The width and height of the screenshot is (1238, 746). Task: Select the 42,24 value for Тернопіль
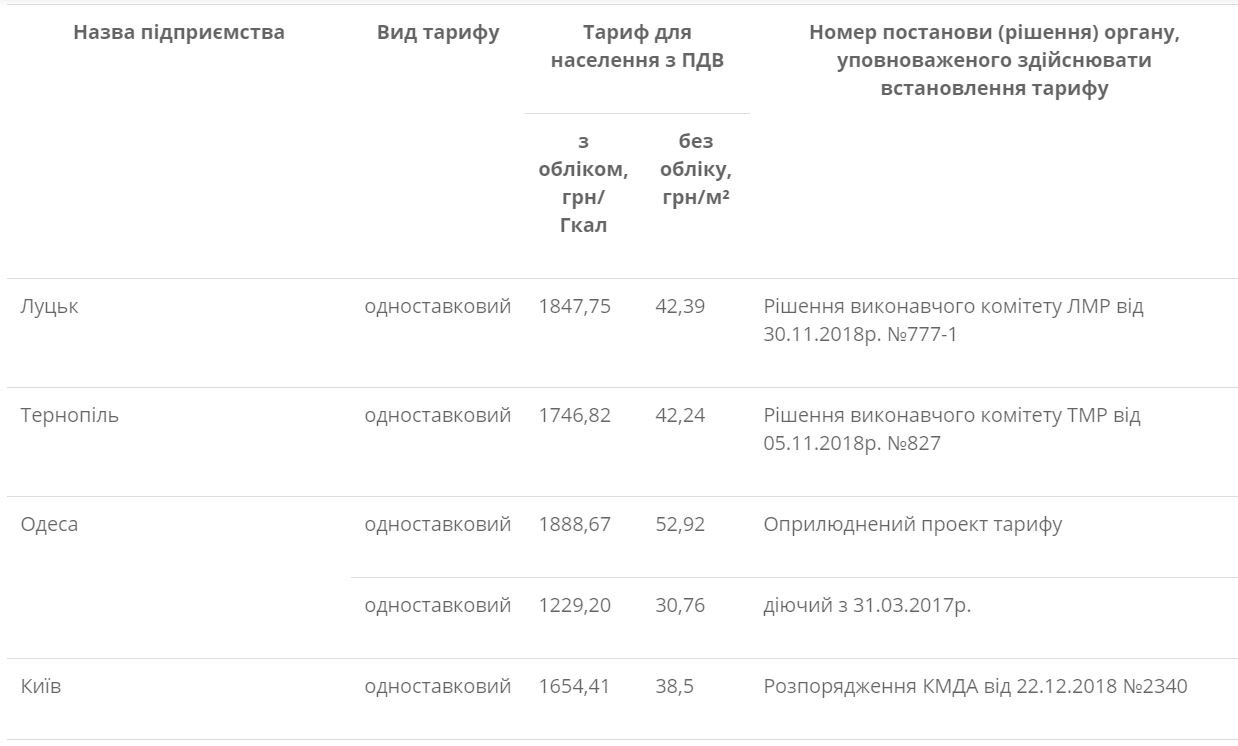[680, 415]
